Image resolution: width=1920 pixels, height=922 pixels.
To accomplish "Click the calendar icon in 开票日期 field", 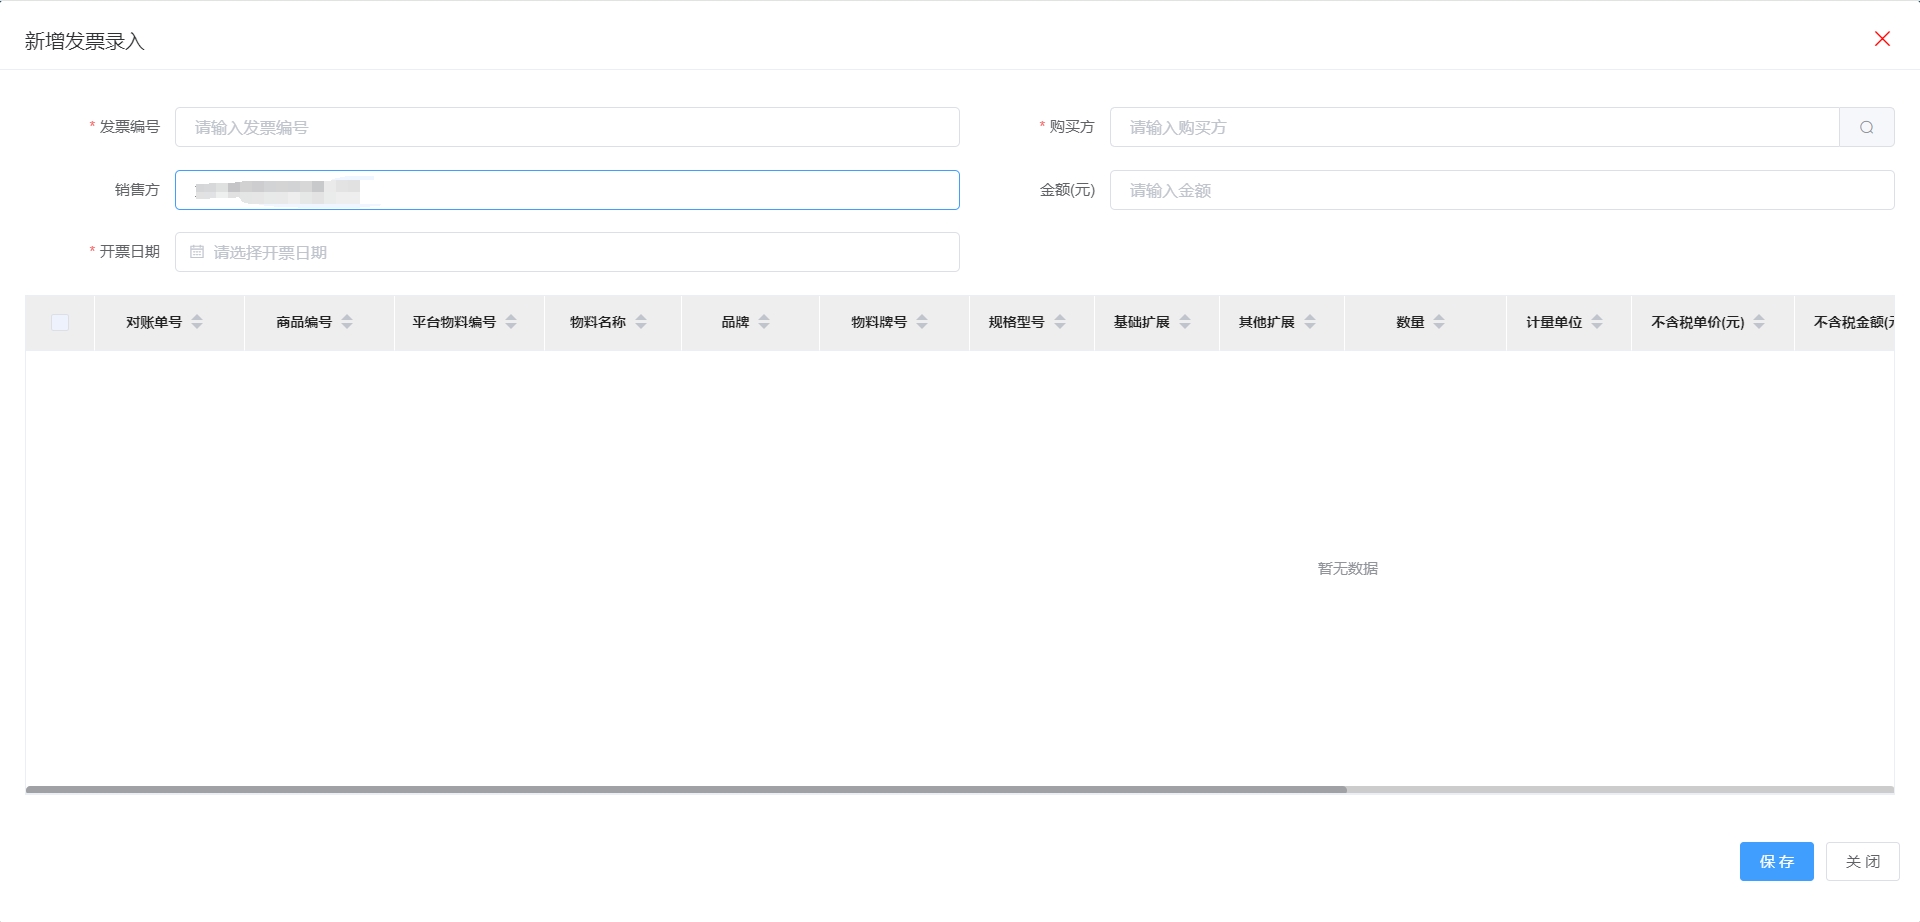I will click(197, 252).
